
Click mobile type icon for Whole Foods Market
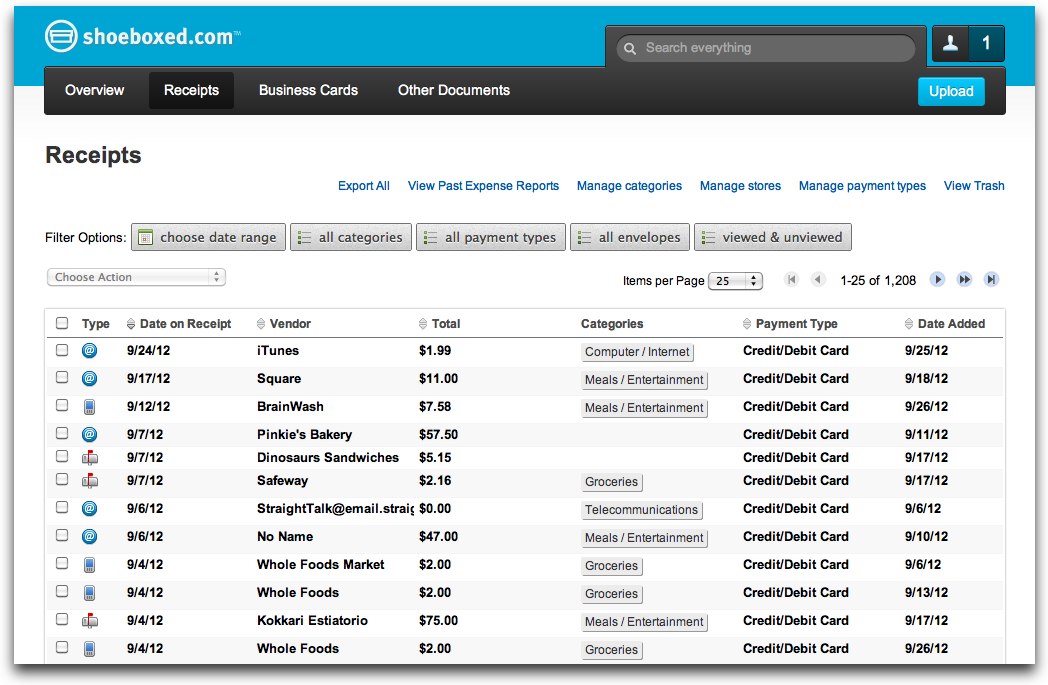pyautogui.click(x=90, y=565)
